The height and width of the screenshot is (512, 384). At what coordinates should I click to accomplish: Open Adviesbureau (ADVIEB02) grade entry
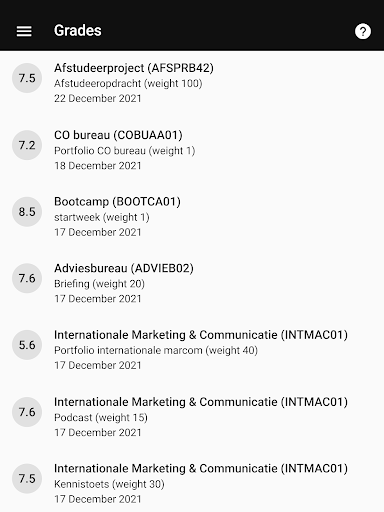(192, 283)
